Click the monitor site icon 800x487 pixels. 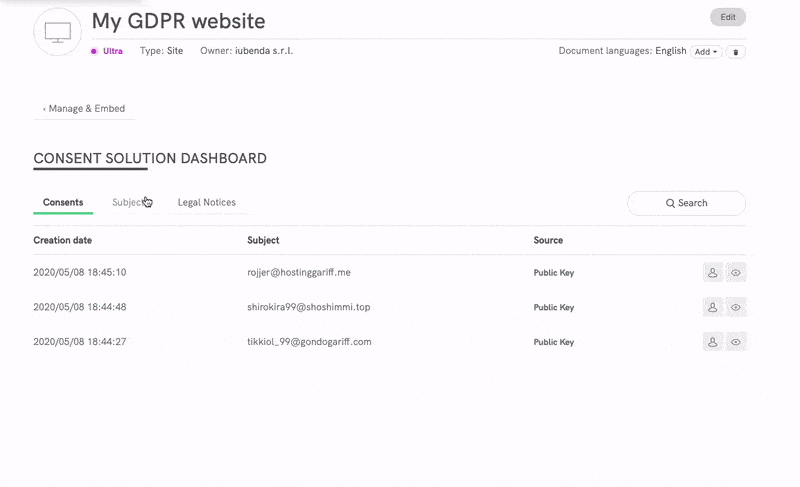click(57, 32)
